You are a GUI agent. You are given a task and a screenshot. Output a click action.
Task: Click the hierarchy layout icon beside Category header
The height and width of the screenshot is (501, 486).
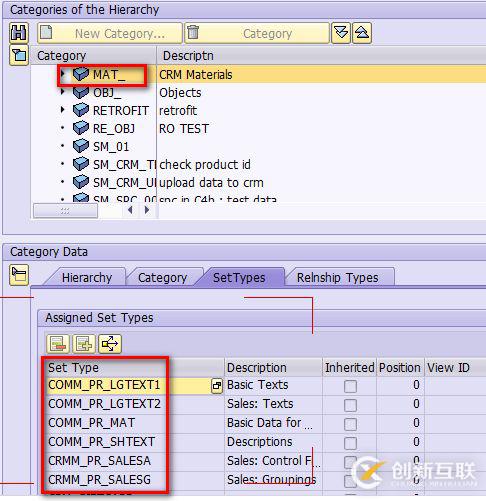click(x=19, y=55)
